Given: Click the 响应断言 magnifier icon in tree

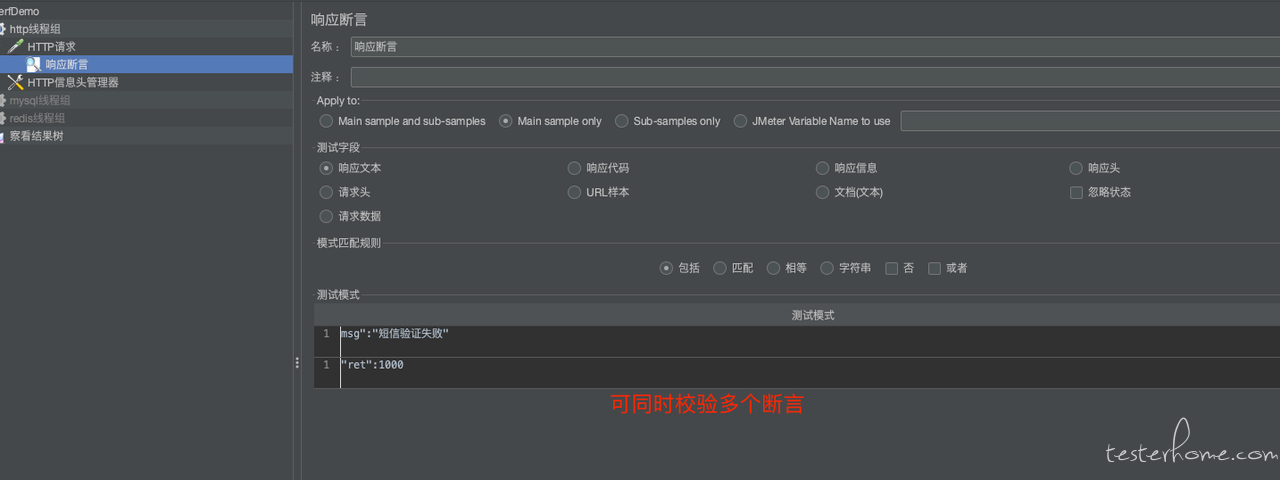Looking at the screenshot, I should click(x=33, y=64).
